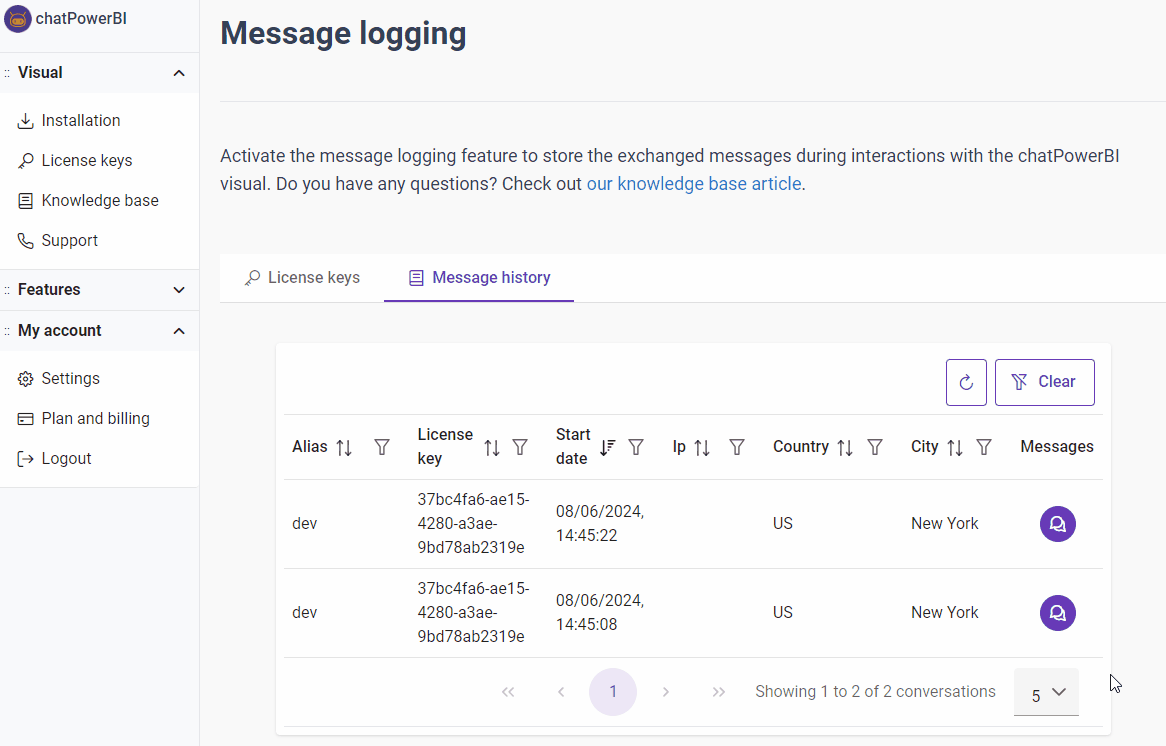Viewport: 1166px width, 746px height.
Task: Go to the previous page
Action: [561, 692]
